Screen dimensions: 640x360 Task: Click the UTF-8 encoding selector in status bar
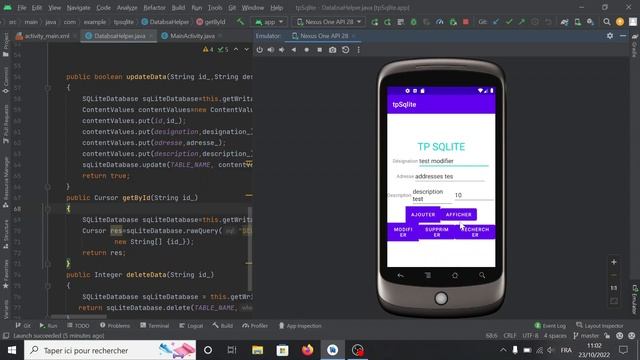(530, 336)
